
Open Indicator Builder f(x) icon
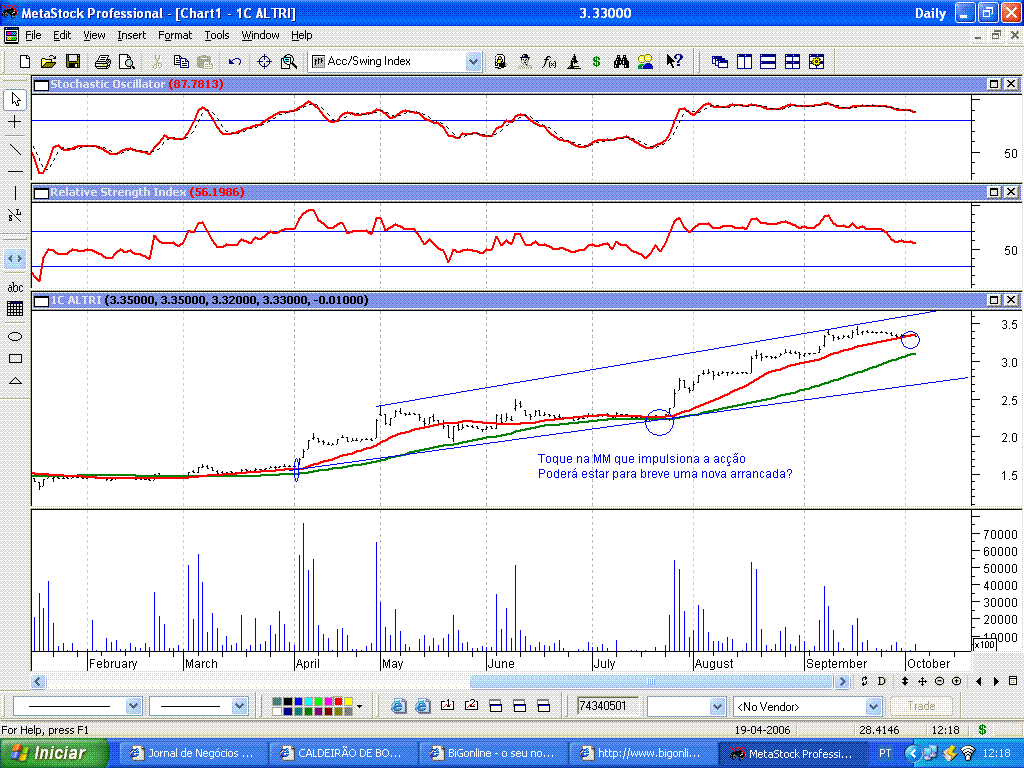[x=549, y=61]
